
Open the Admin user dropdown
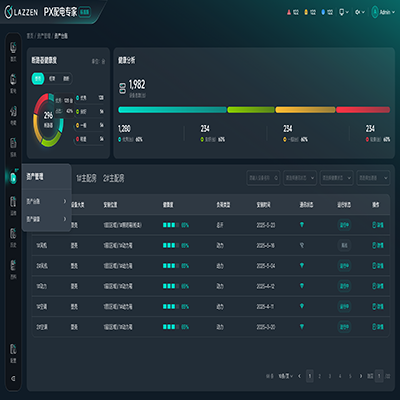[x=383, y=12]
